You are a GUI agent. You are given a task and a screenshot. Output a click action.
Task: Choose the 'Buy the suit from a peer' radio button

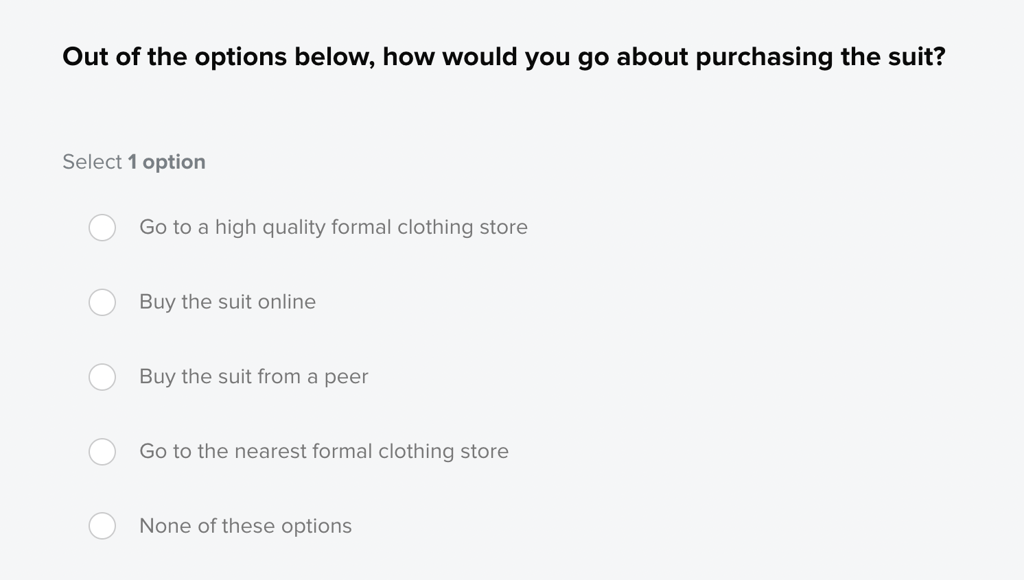pos(103,377)
